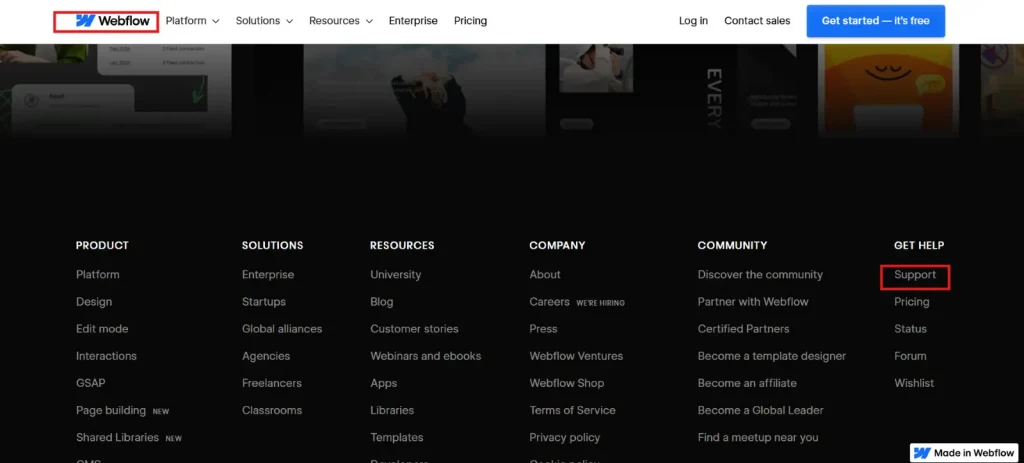The width and height of the screenshot is (1024, 463).
Task: Open Privacy policy footer link
Action: (564, 437)
